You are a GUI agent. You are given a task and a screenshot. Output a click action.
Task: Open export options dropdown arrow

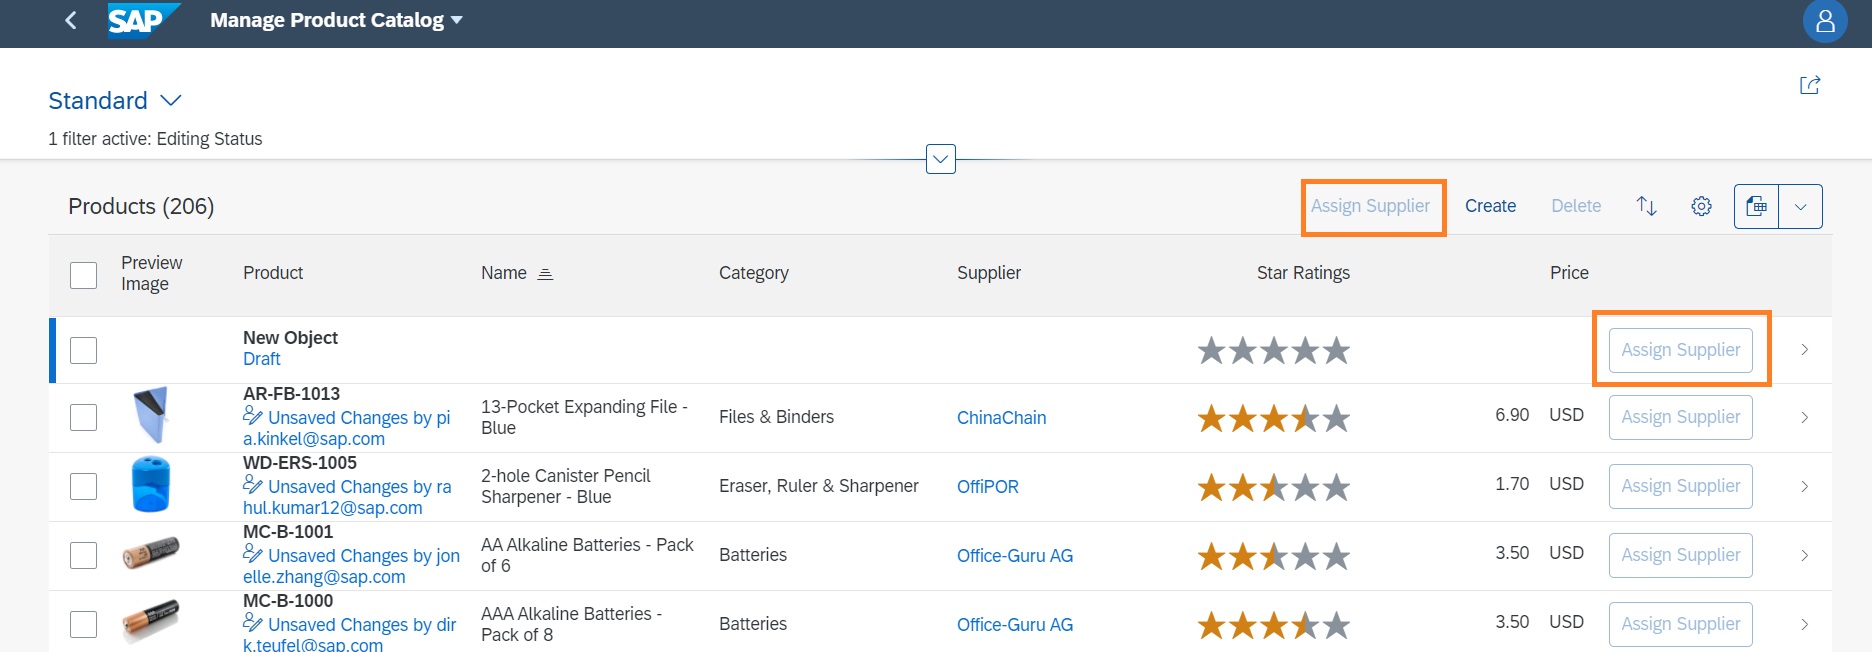[x=1800, y=206]
